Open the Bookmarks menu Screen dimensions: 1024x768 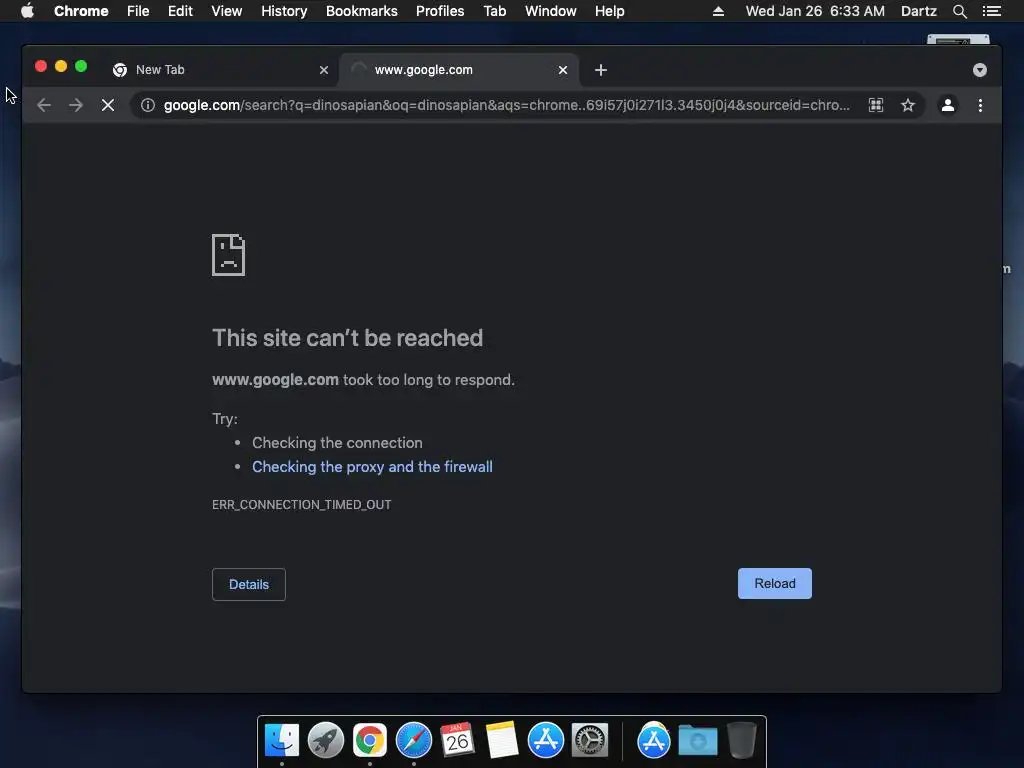point(362,11)
